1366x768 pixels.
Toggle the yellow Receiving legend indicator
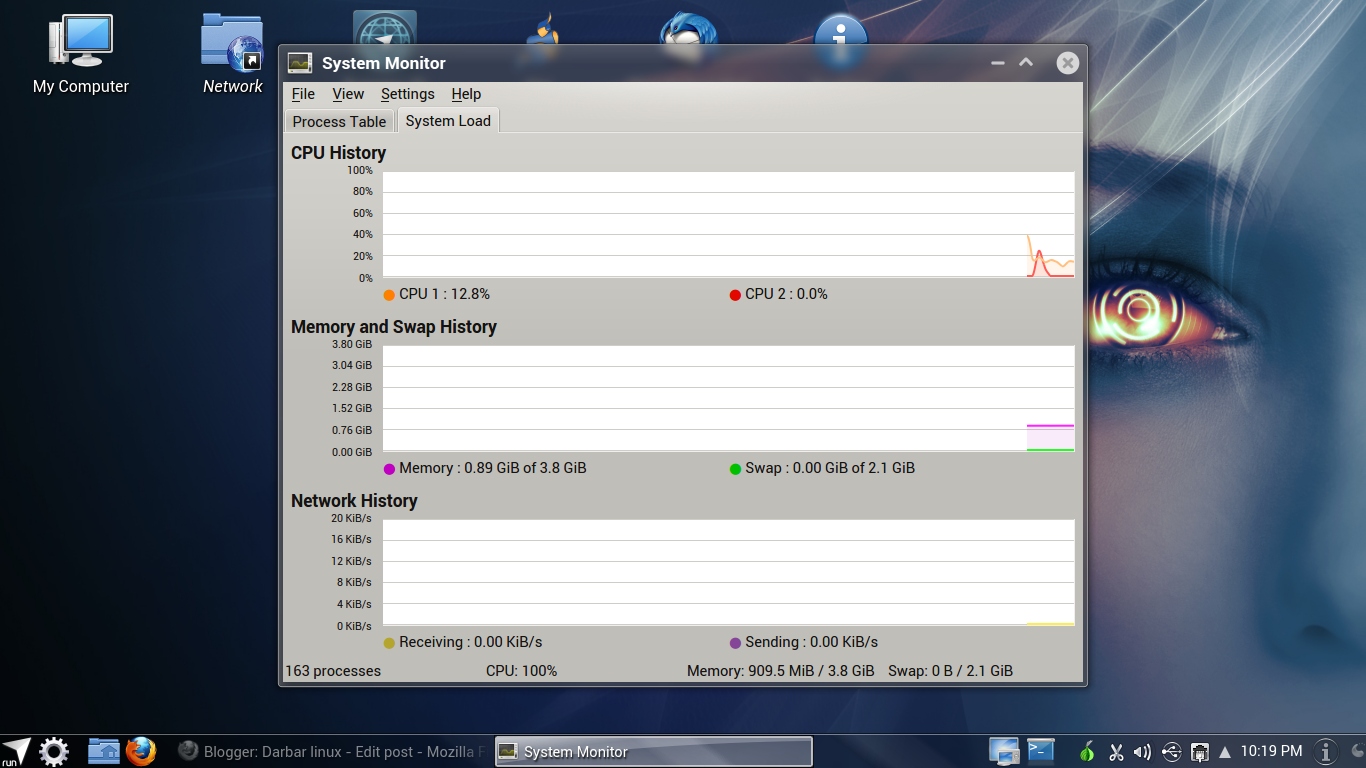pyautogui.click(x=389, y=642)
